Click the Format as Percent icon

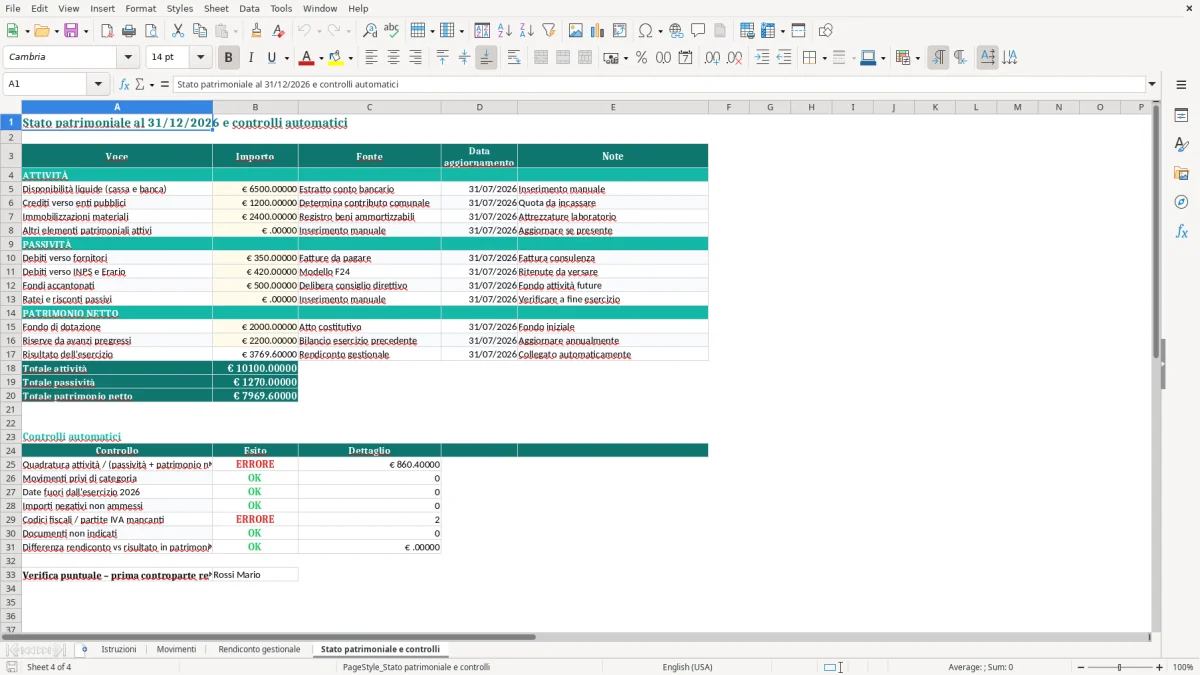(x=641, y=58)
